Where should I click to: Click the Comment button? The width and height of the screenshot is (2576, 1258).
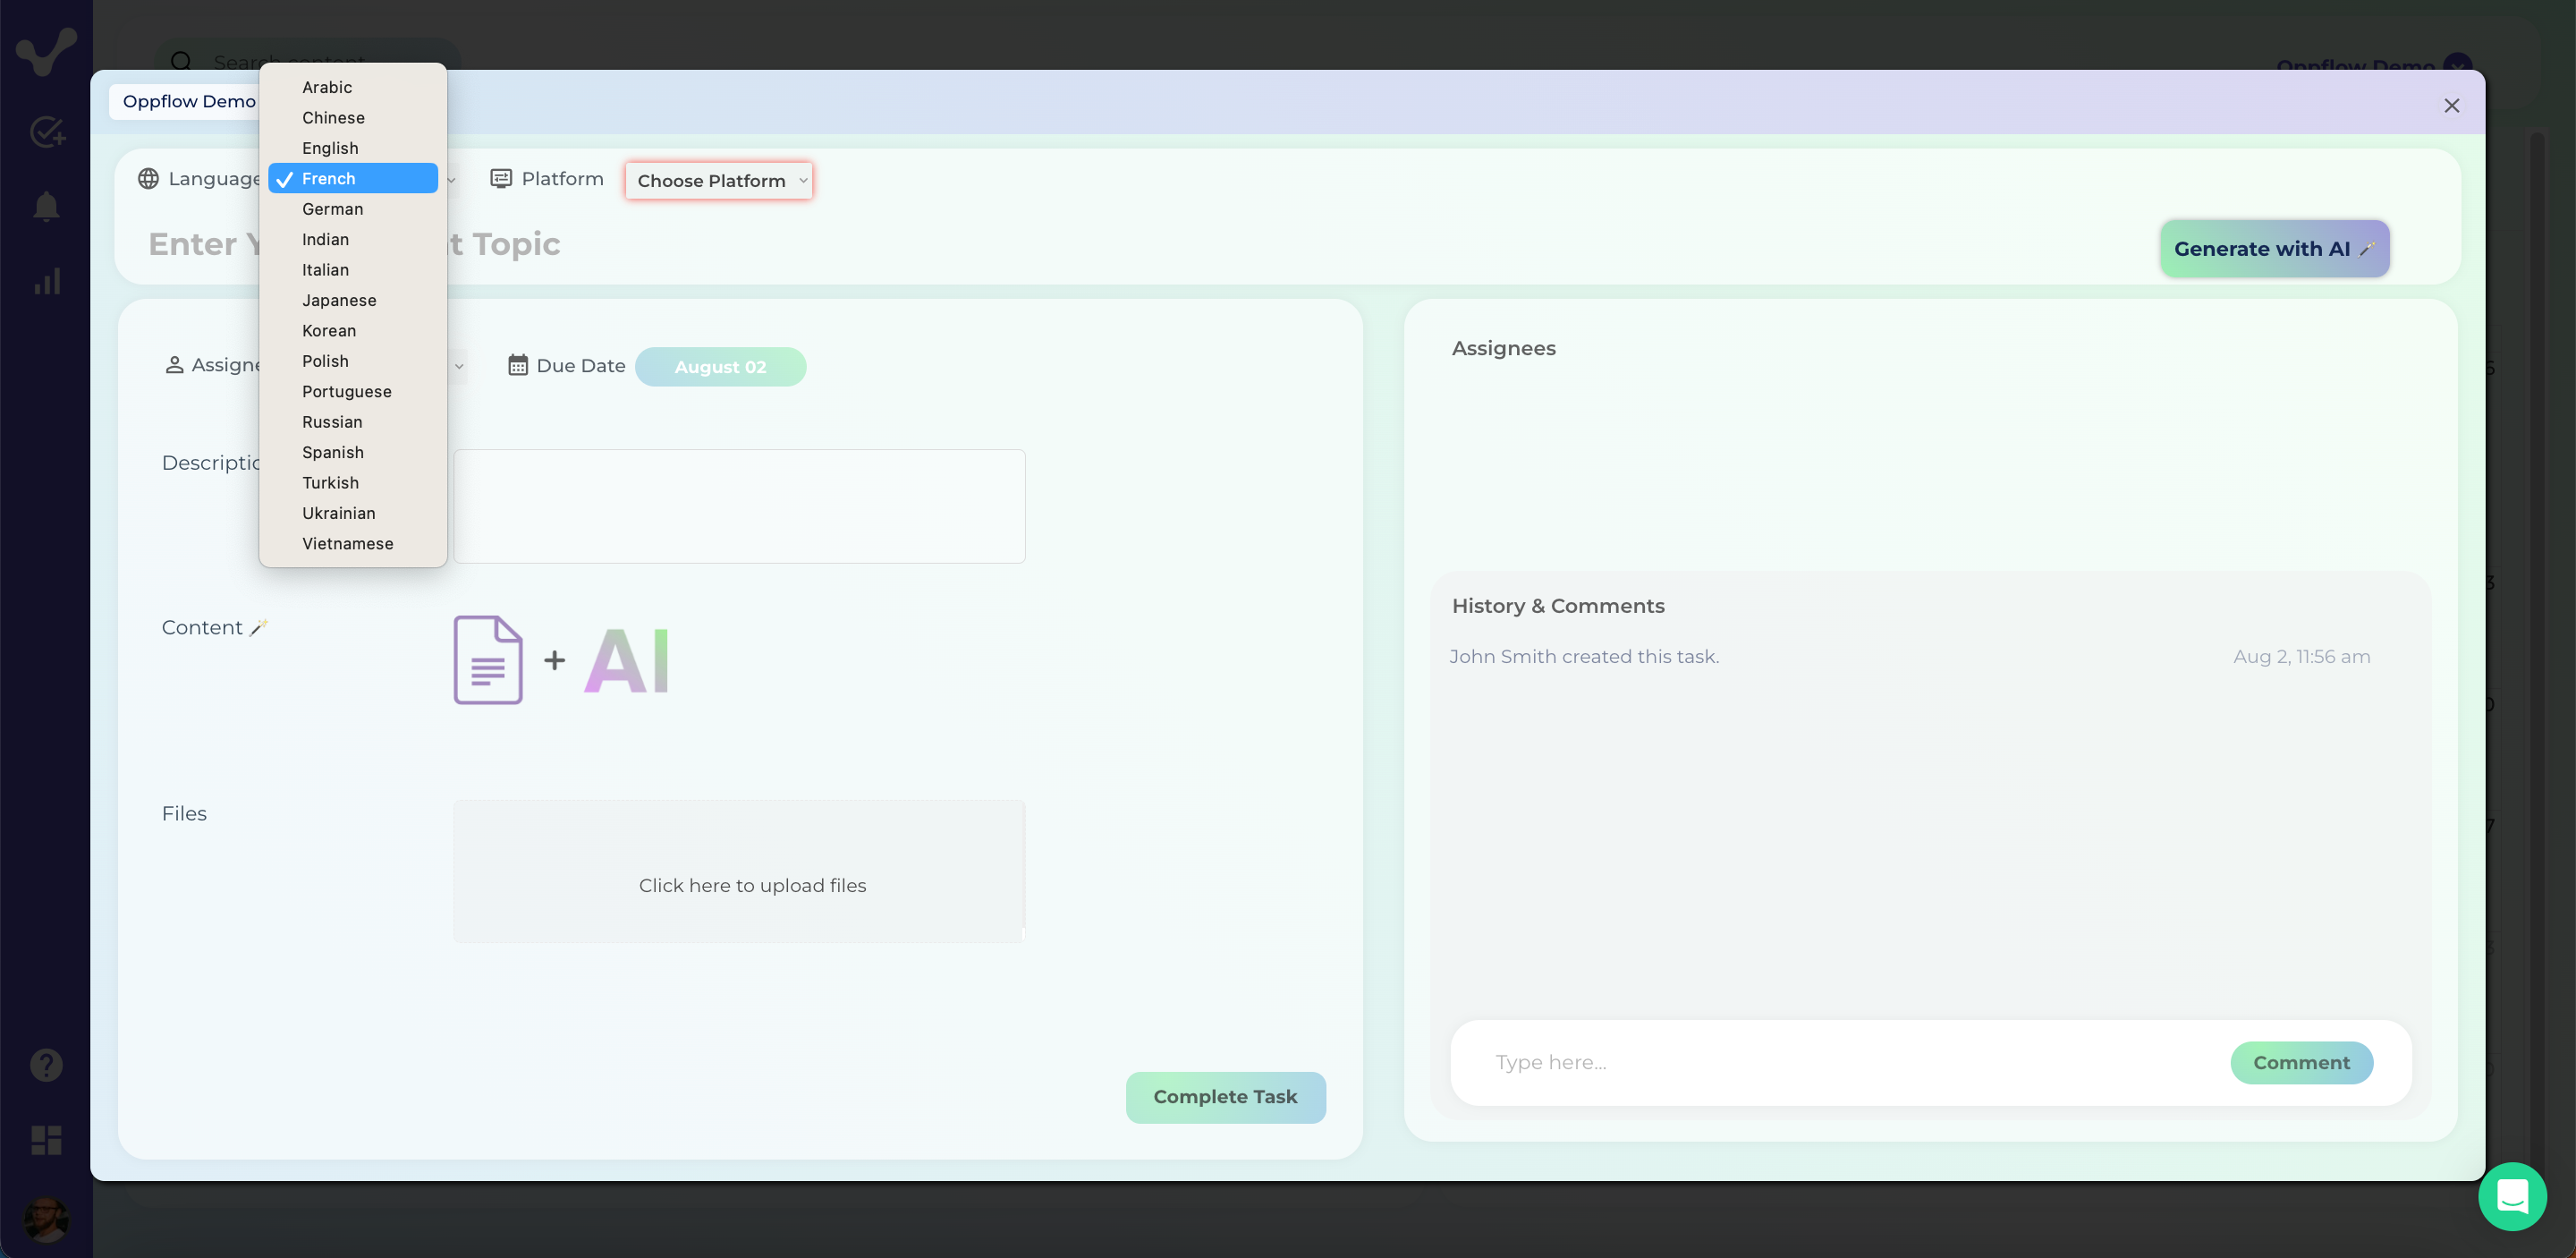(x=2301, y=1062)
